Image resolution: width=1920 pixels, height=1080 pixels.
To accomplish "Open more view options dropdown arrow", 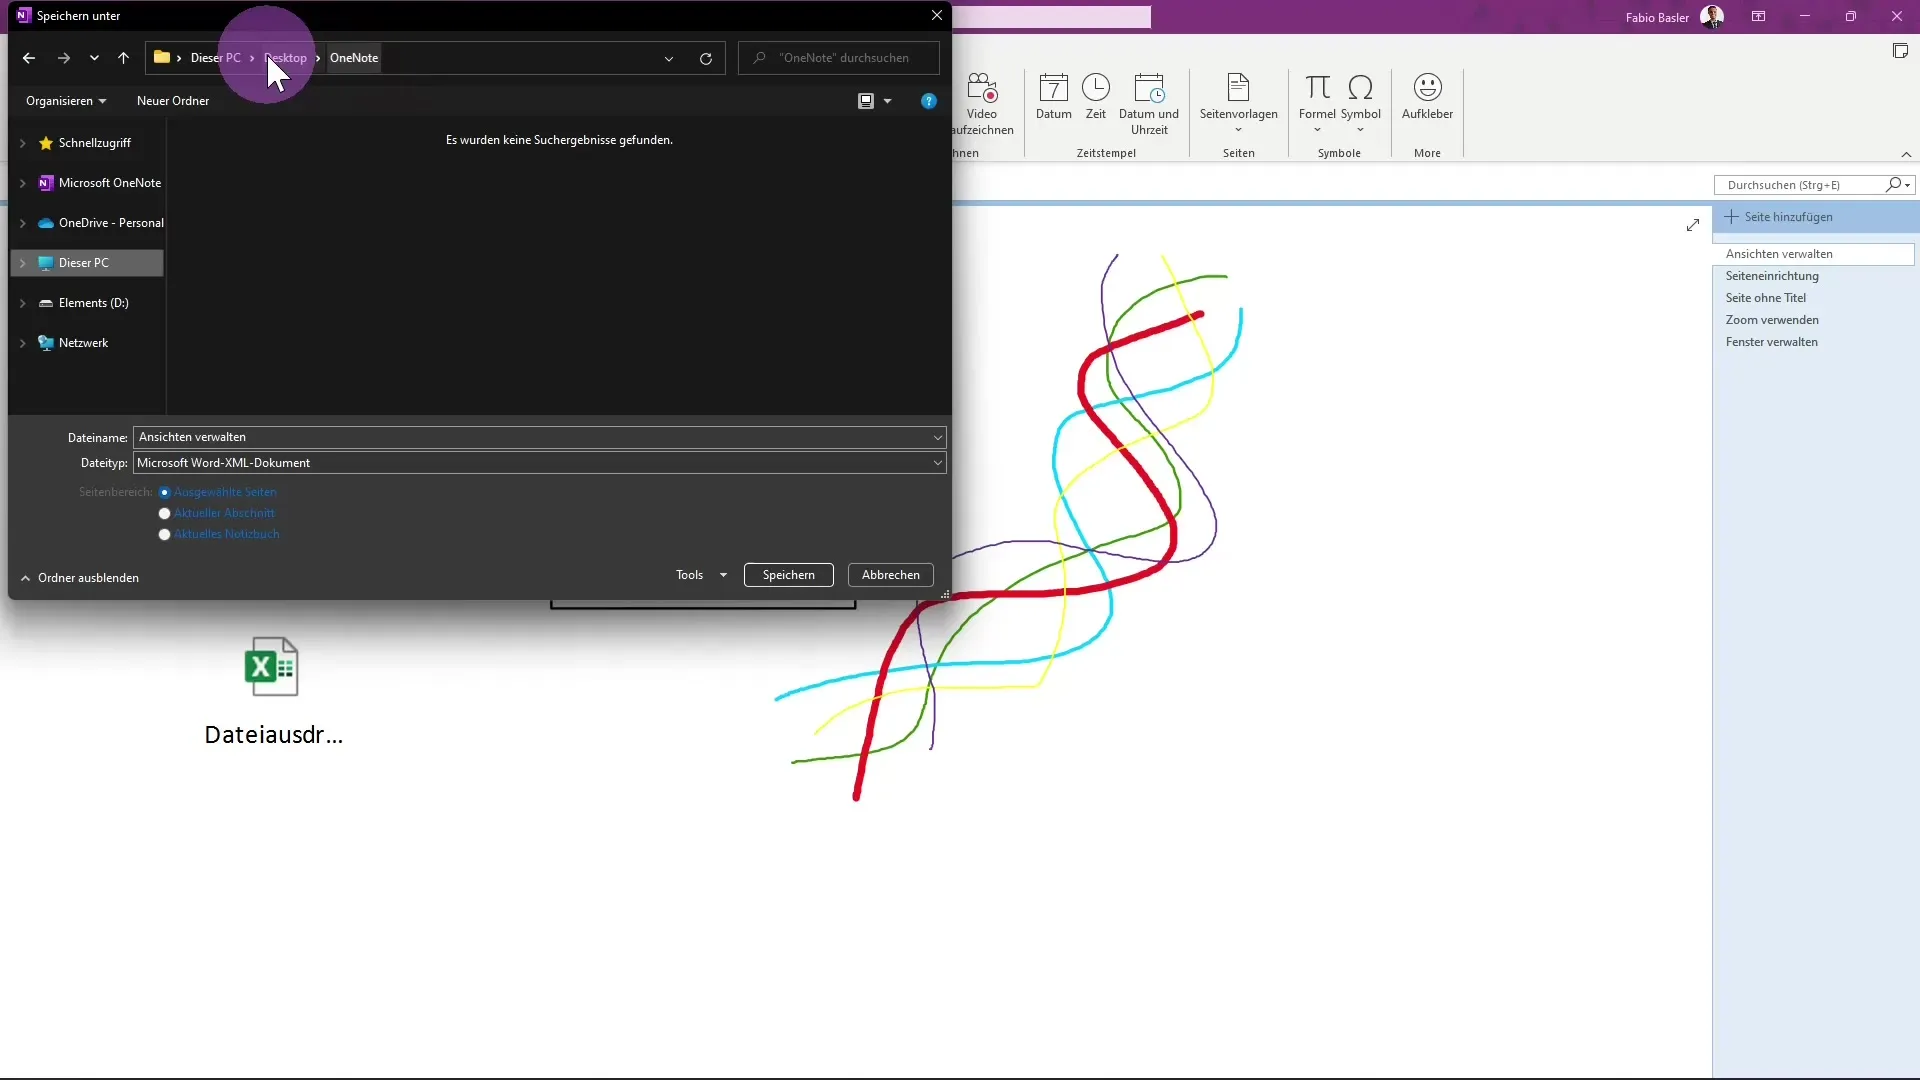I will (887, 101).
